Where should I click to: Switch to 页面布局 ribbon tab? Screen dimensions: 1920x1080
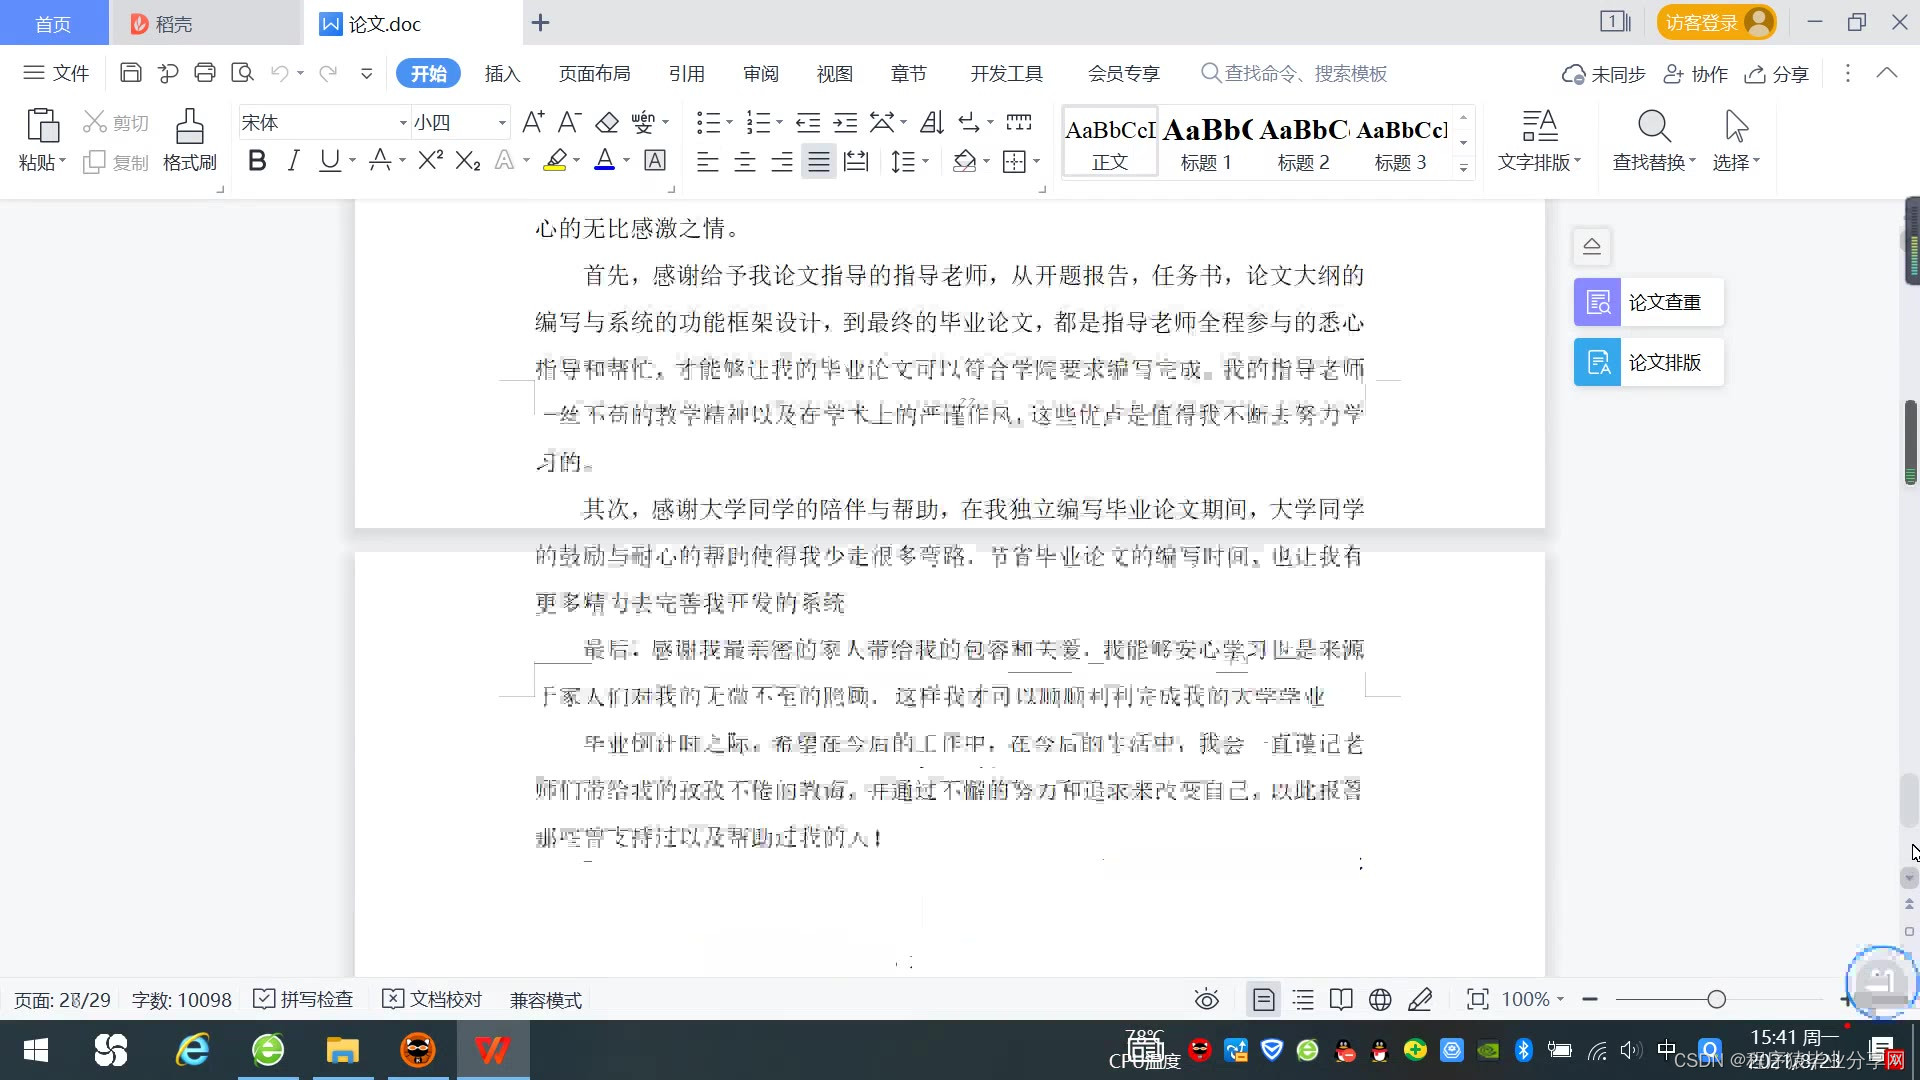(x=594, y=73)
